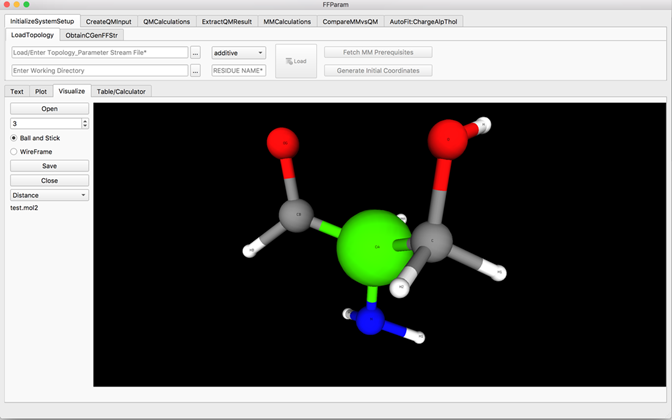Screen dimensions: 672x420
Task: Select the InitializeSystemSetup tab
Action: pos(42,21)
